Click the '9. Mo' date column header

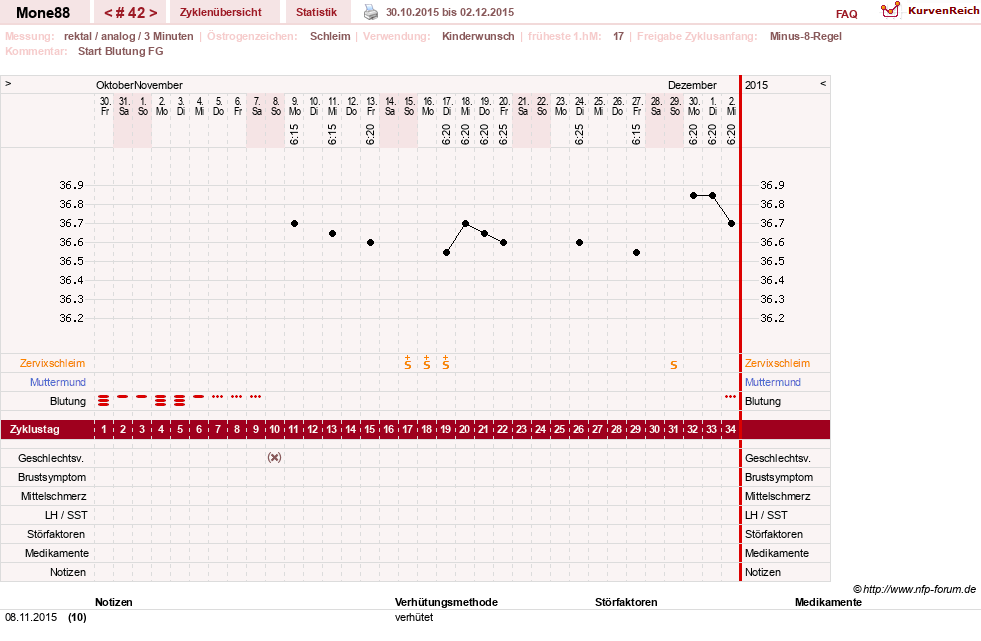coord(294,106)
